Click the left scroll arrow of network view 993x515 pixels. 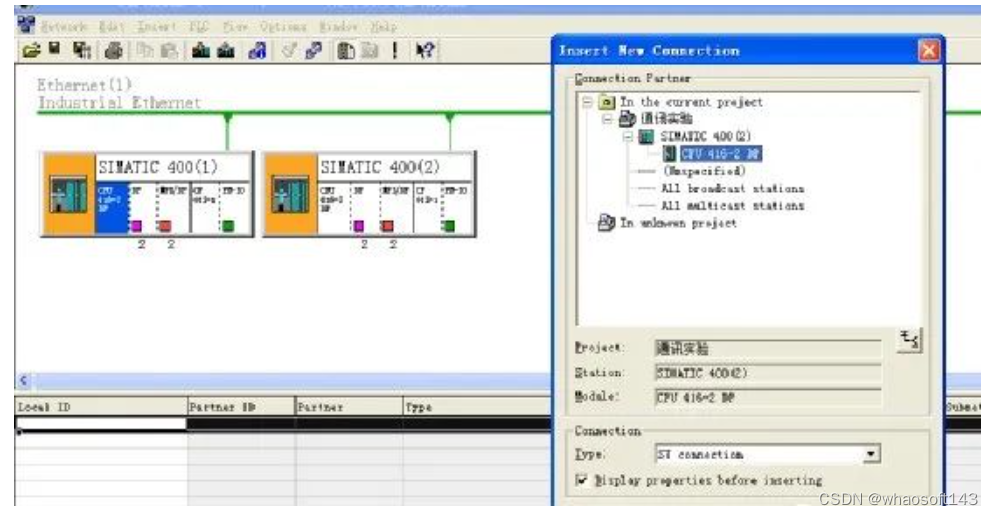pos(23,381)
